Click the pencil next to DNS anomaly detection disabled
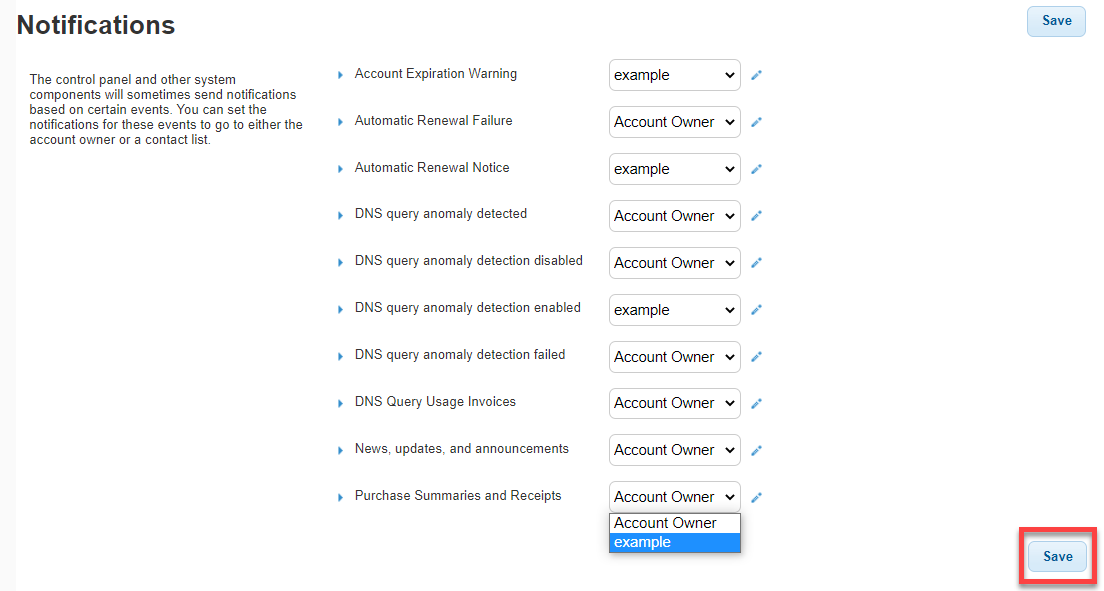The width and height of the screenshot is (1104, 591). [x=757, y=263]
